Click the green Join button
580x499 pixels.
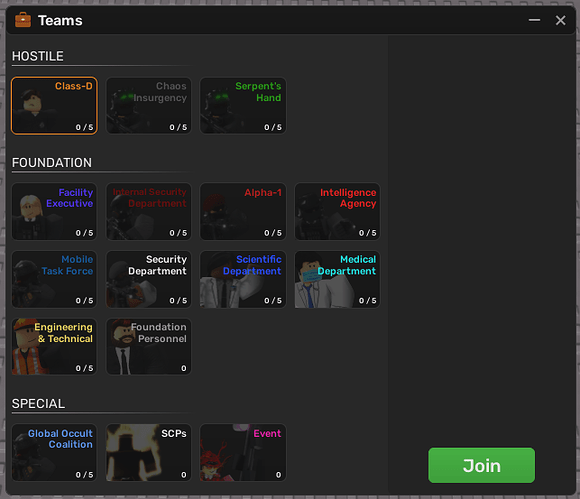(481, 465)
